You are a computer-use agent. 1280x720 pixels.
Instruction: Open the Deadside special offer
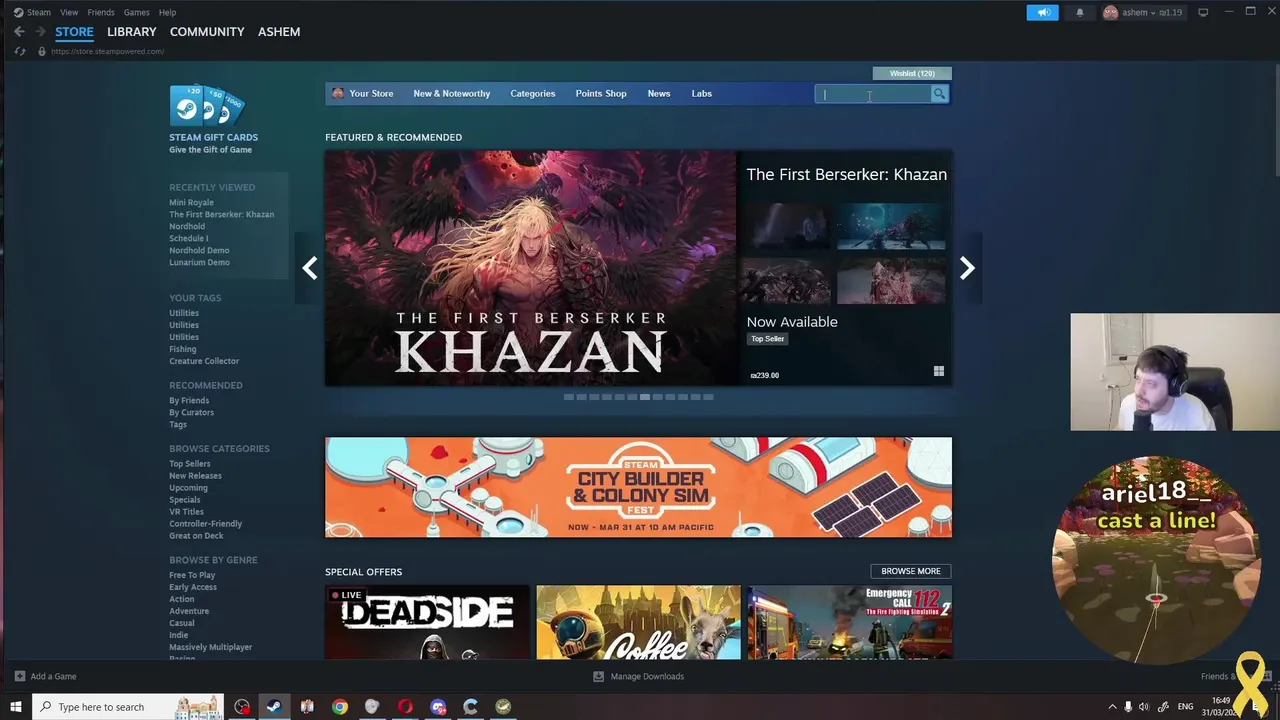coord(427,622)
